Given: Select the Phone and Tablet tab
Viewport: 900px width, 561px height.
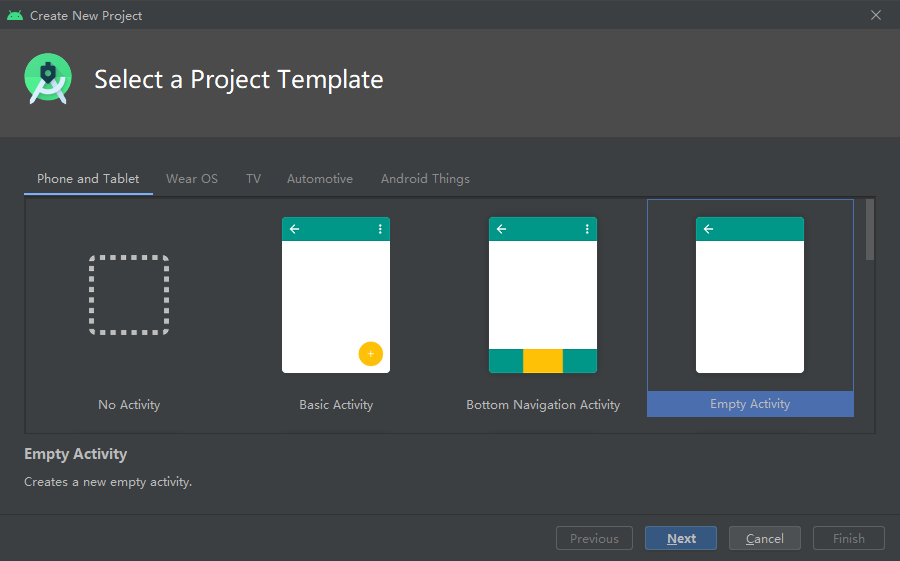Looking at the screenshot, I should (88, 179).
